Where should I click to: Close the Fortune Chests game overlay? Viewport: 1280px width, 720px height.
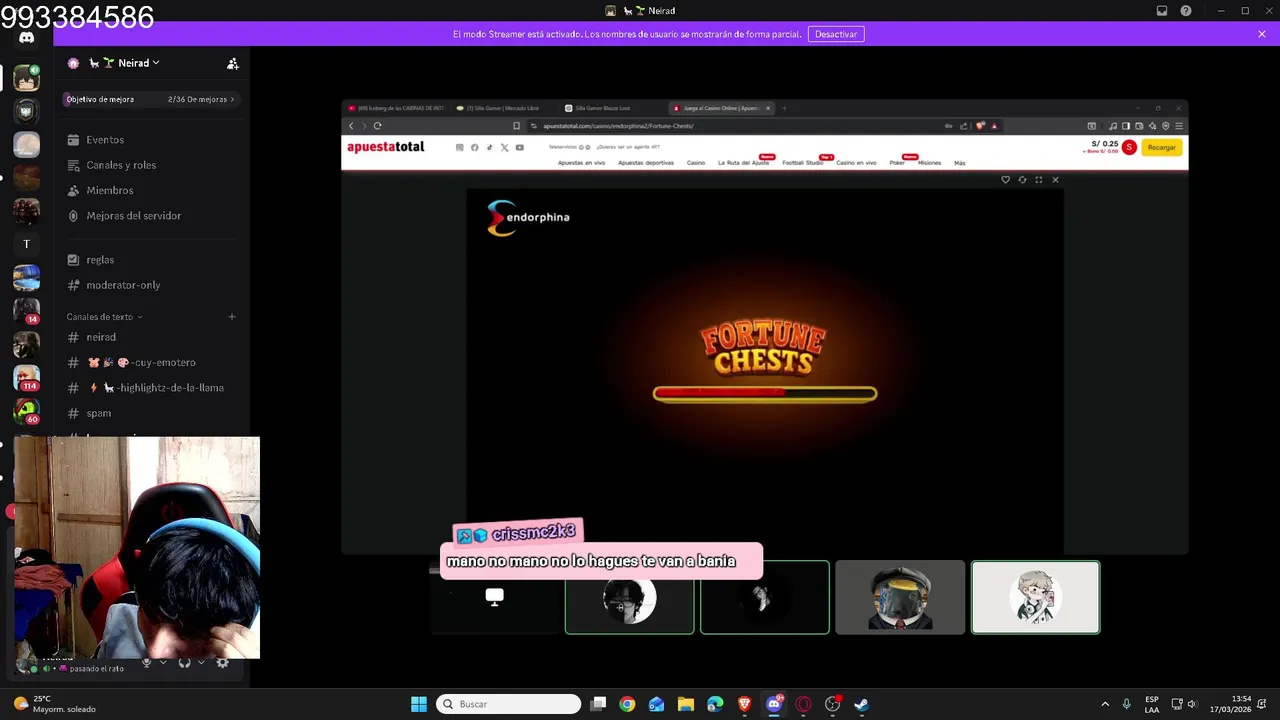[1055, 180]
